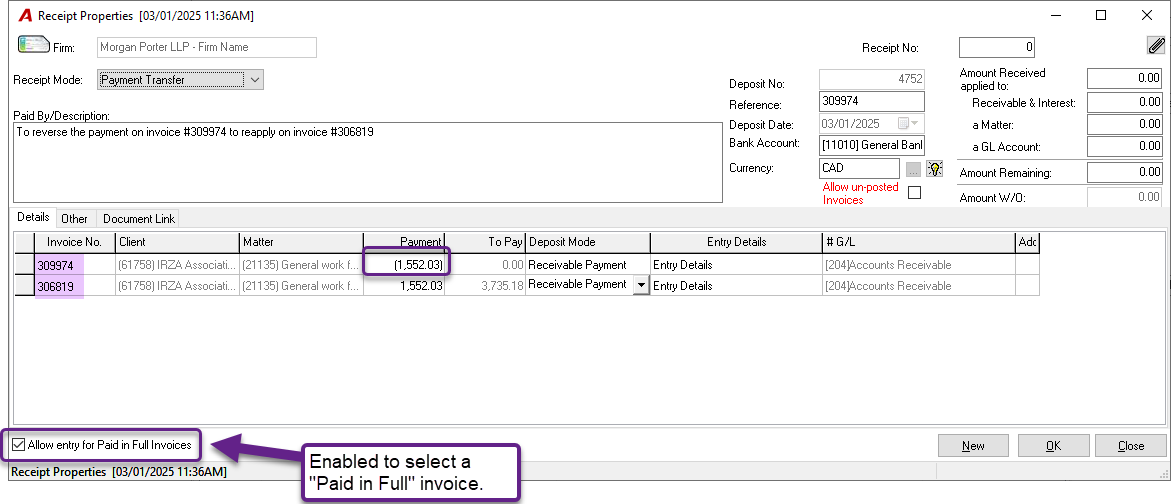Click the Payment column header
Screen dimensions: 1171x504
(x=404, y=242)
